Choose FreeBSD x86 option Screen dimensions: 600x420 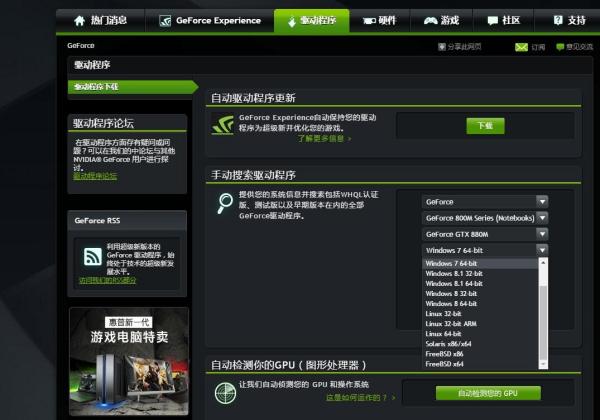coord(480,354)
